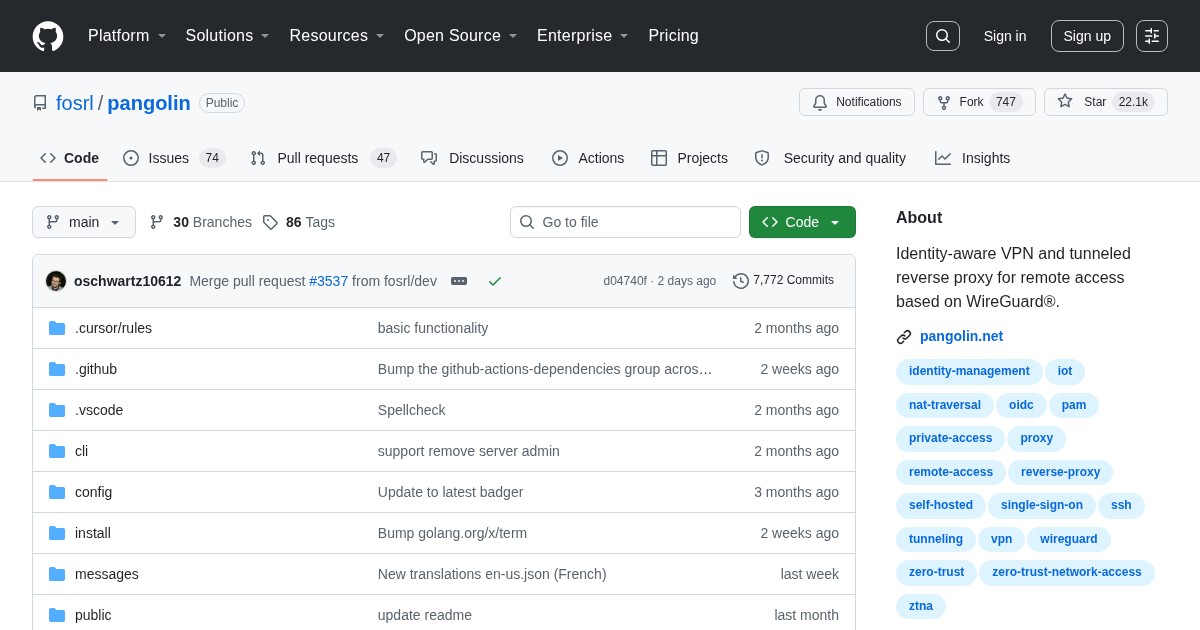Open pull request #3537 link
Viewport: 1200px width, 630px height.
(x=328, y=281)
